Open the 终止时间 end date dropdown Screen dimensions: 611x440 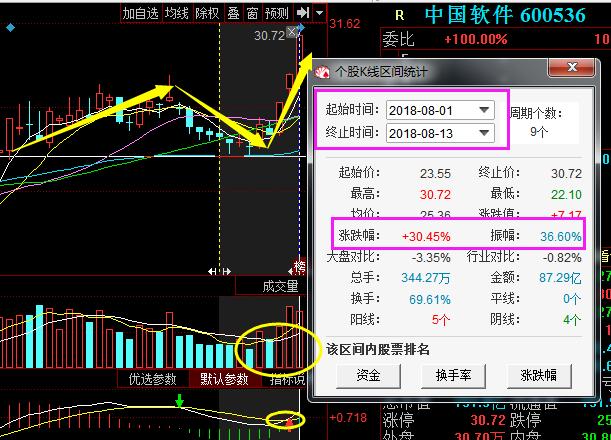(485, 132)
